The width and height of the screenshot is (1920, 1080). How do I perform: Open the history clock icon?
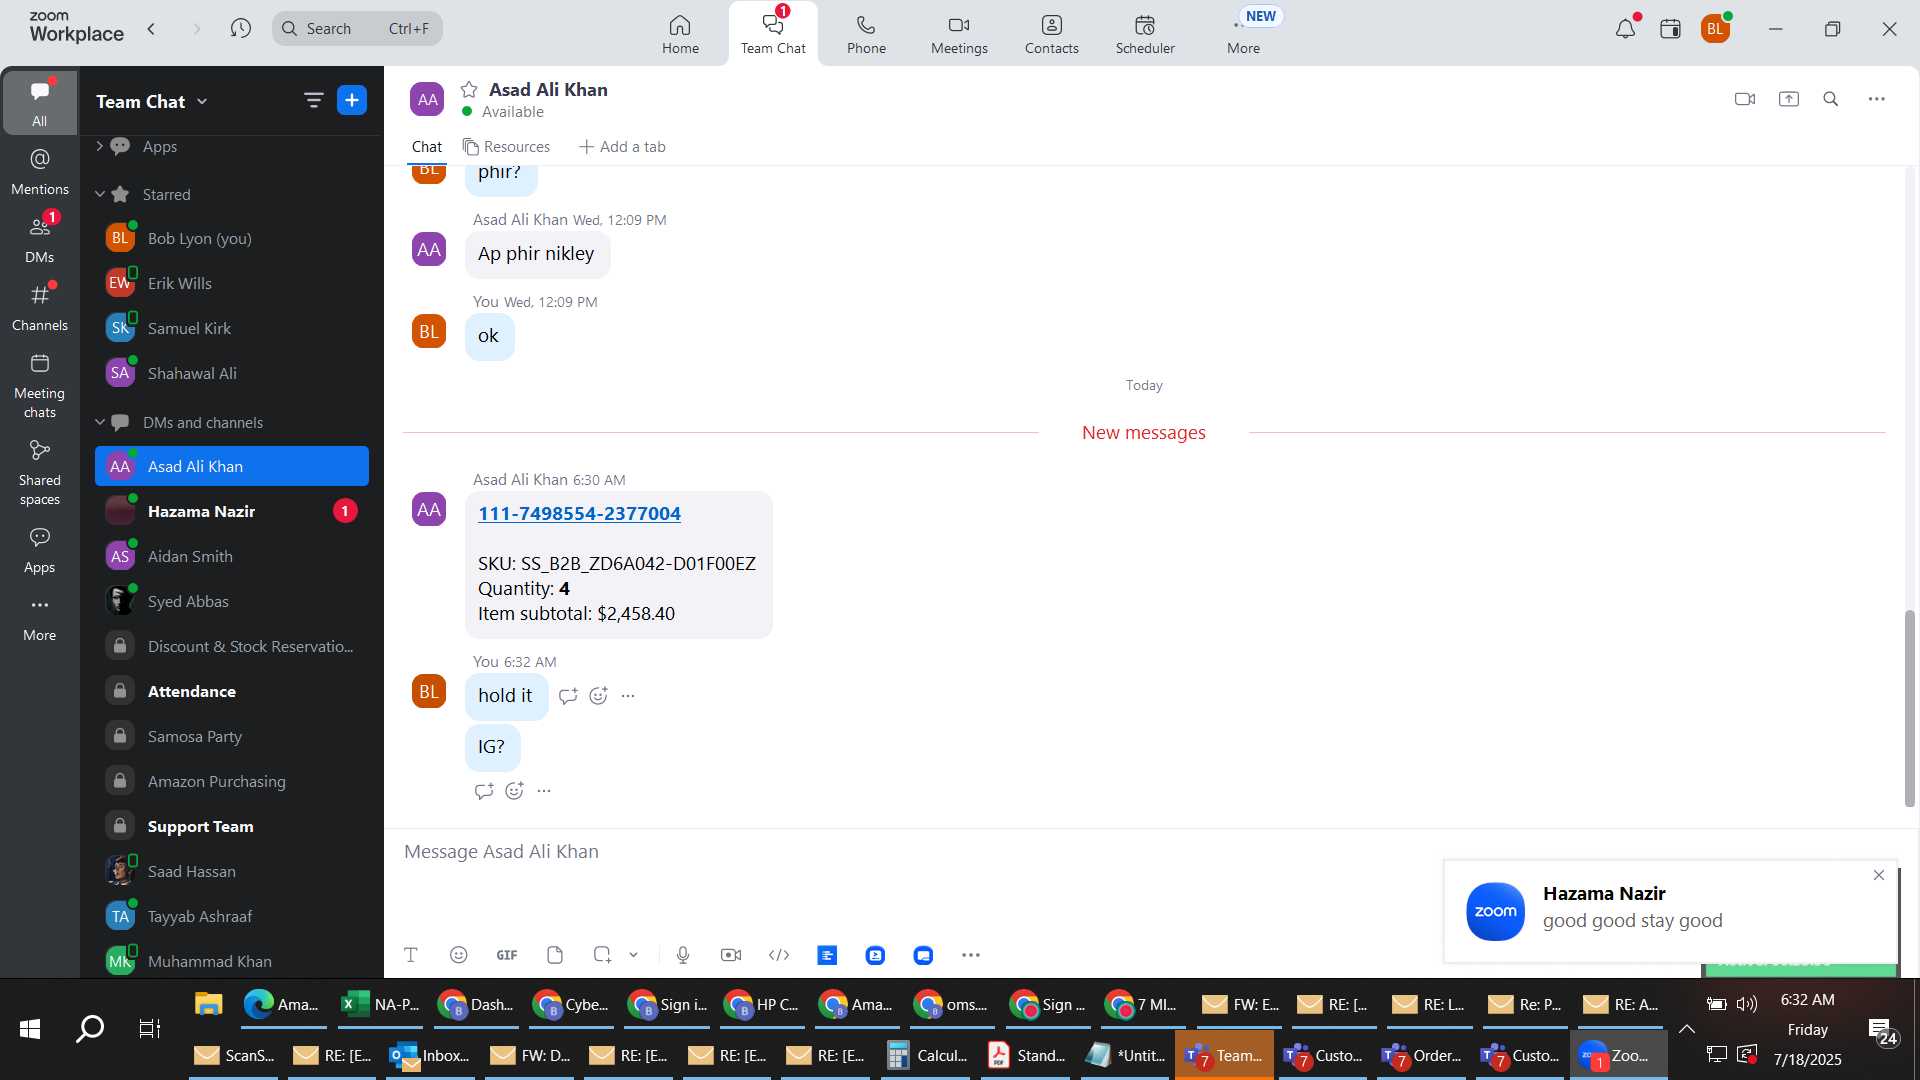pyautogui.click(x=240, y=28)
